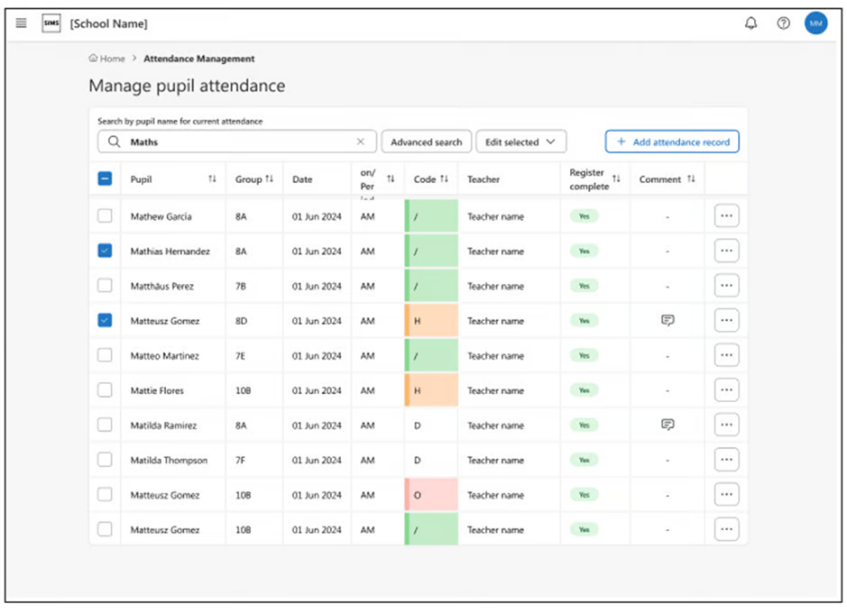Click the SIMS logo icon
The height and width of the screenshot is (613, 847).
coord(51,23)
